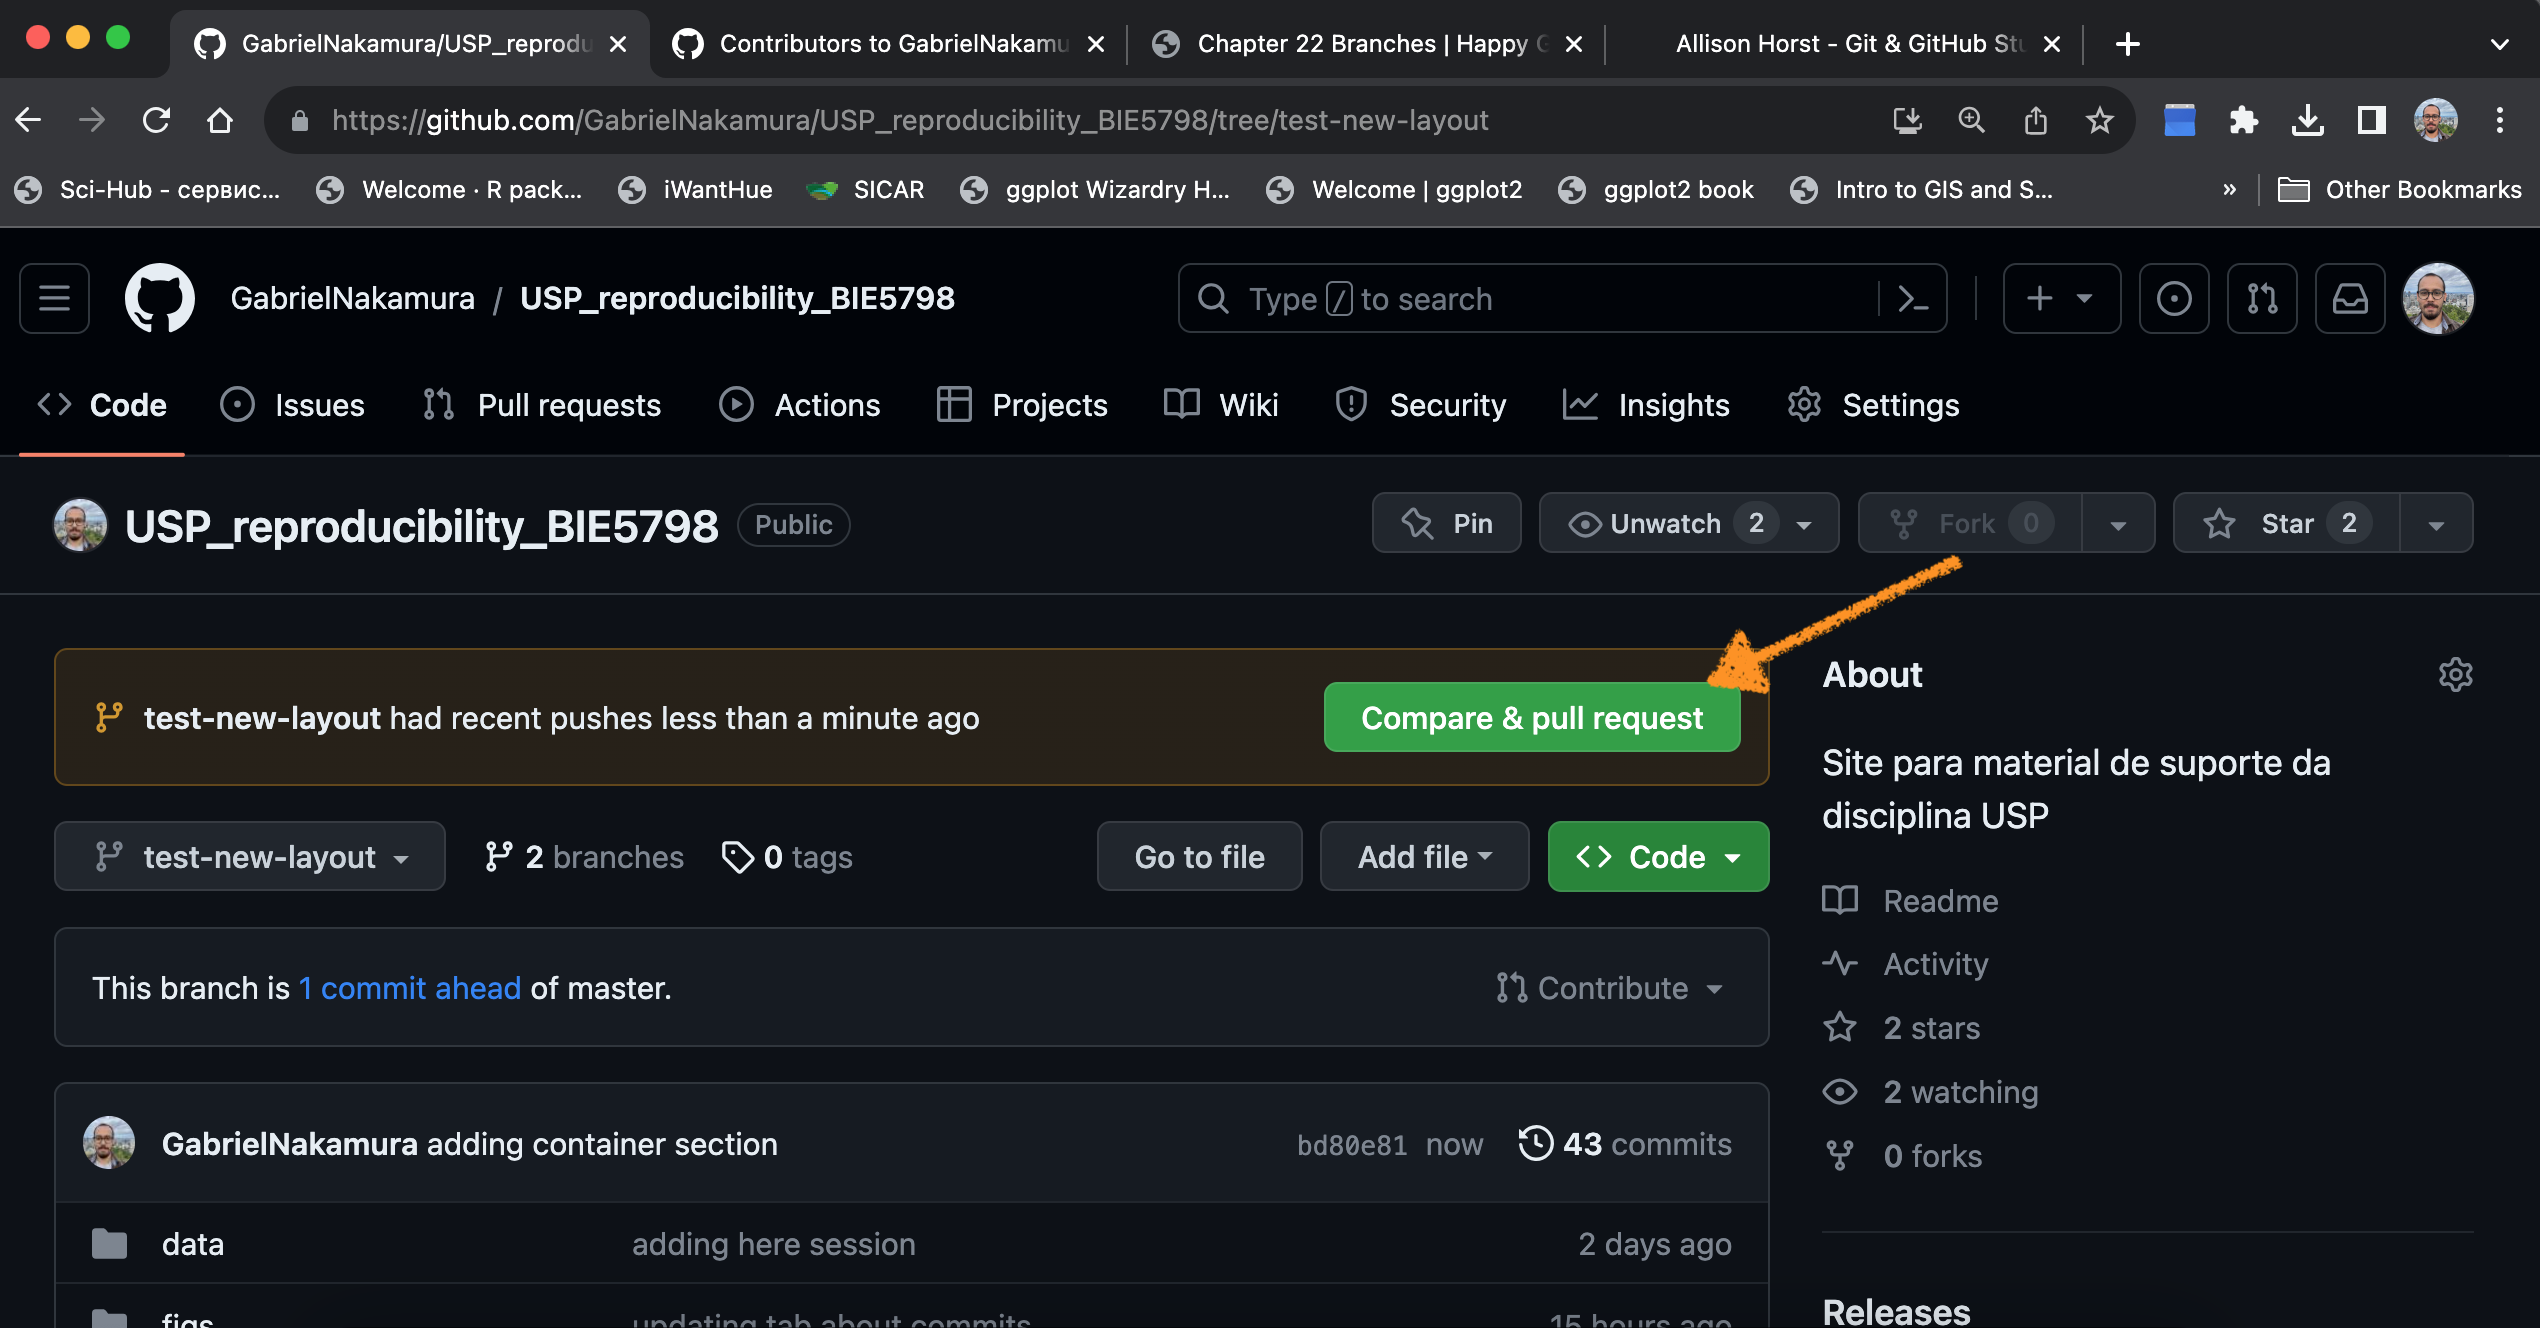Image resolution: width=2540 pixels, height=1328 pixels.
Task: Expand the Fork options dropdown arrow
Action: click(x=2118, y=522)
